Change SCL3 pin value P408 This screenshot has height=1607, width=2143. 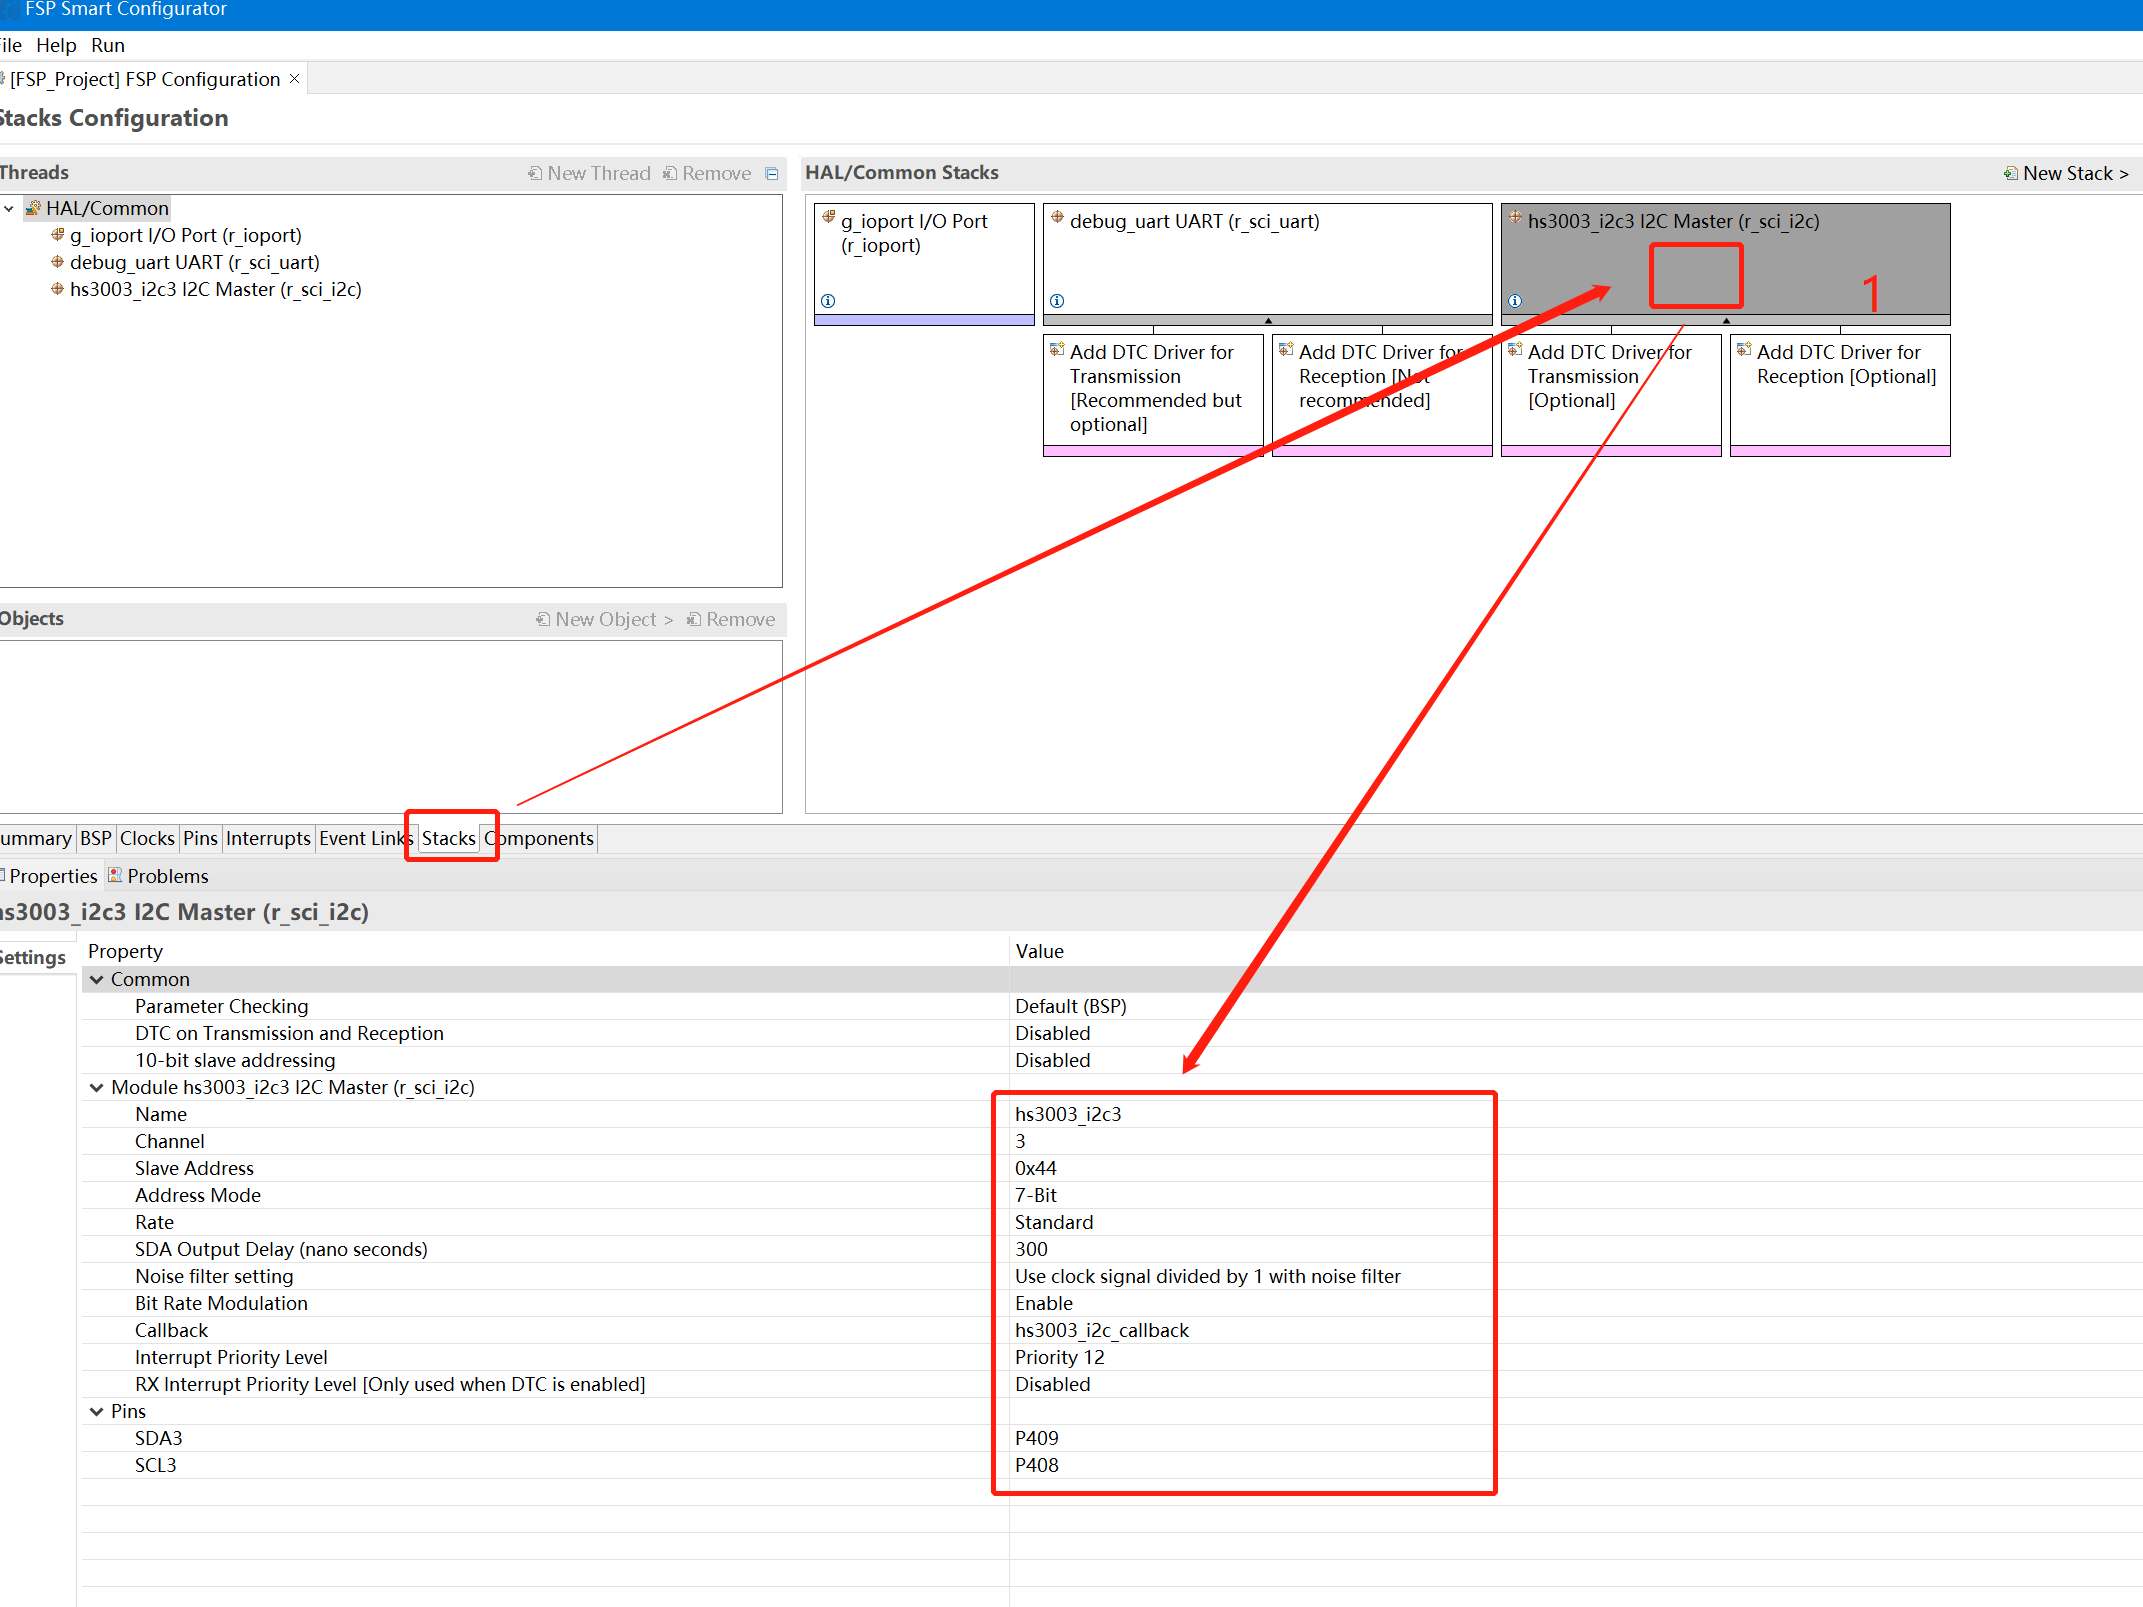1037,1465
